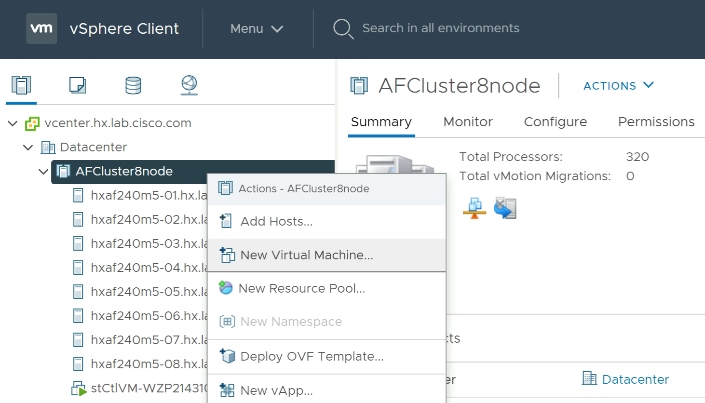Click the cluster server image thumbnail
Image resolution: width=705 pixels, height=403 pixels.
click(395, 164)
